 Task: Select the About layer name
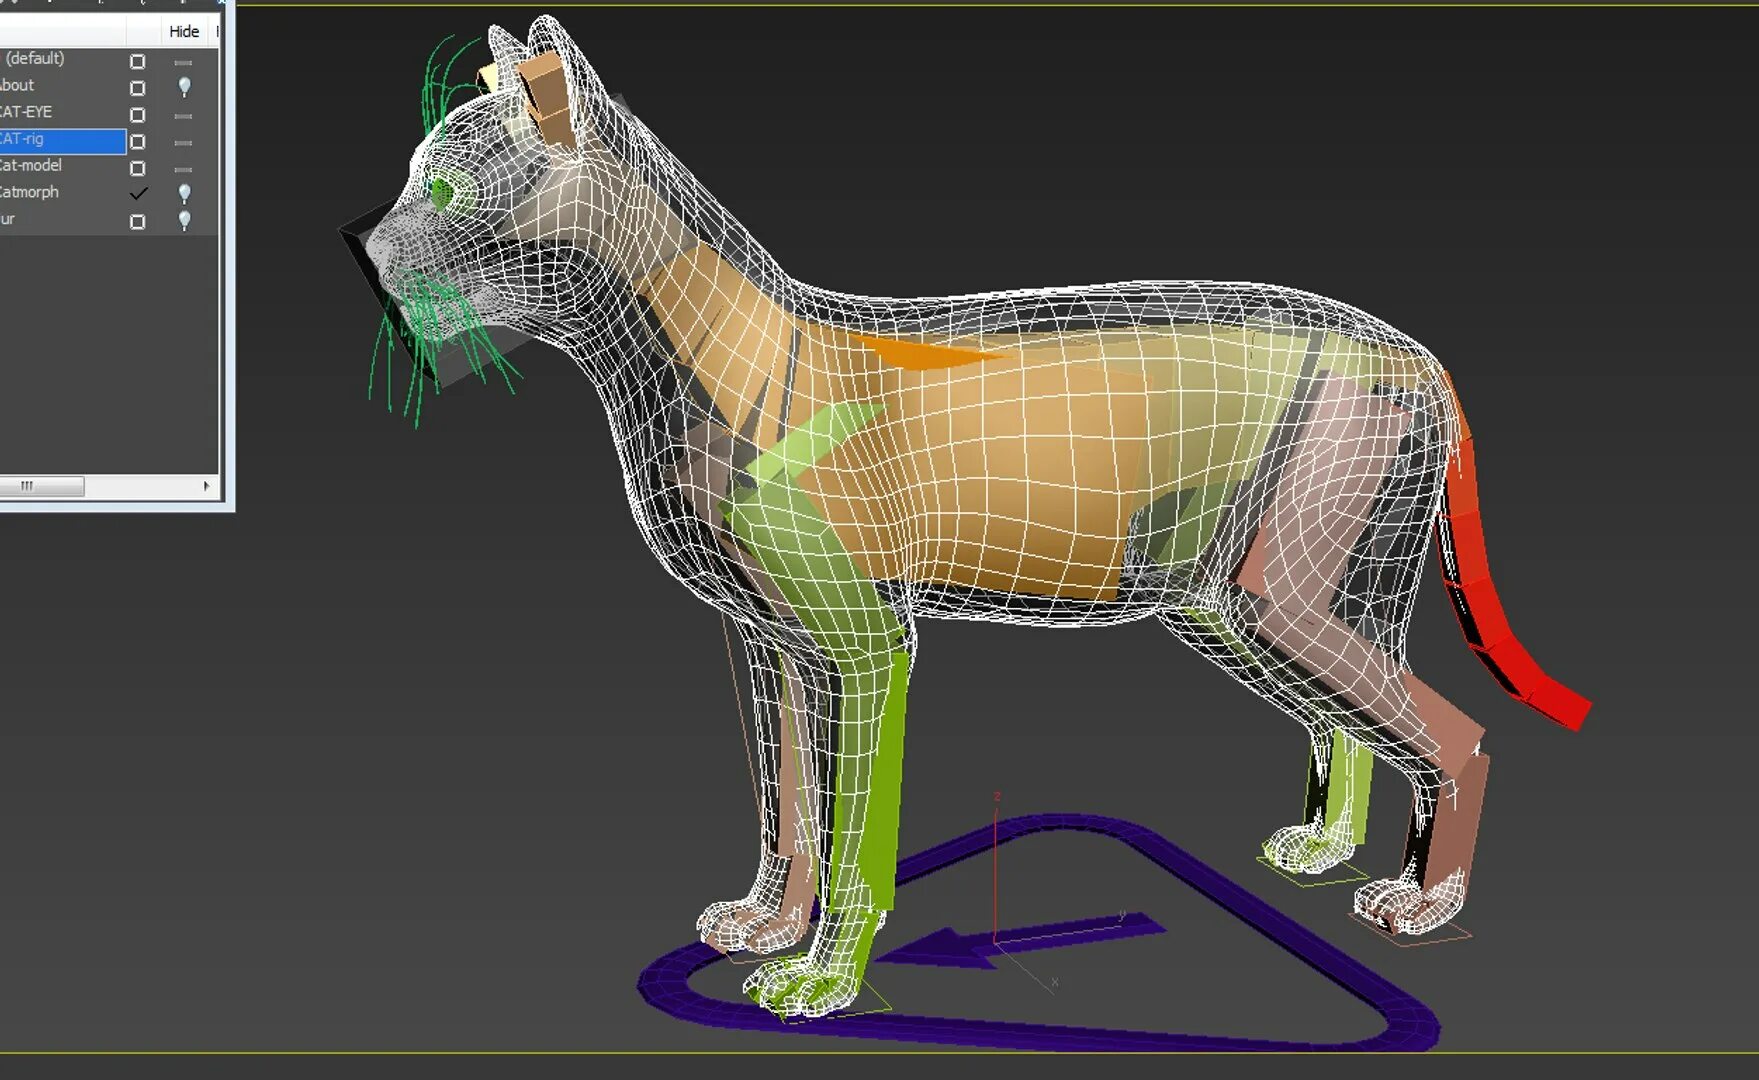pyautogui.click(x=17, y=85)
